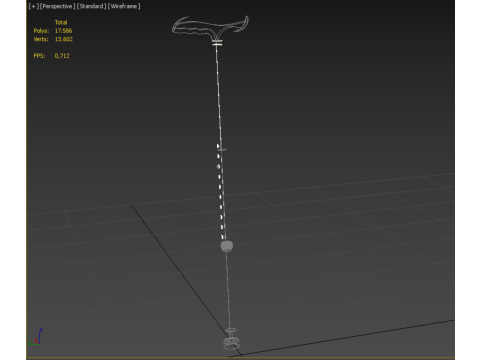This screenshot has width=480, height=360.
Task: Click the FPS value 0,712
Action: point(62,56)
